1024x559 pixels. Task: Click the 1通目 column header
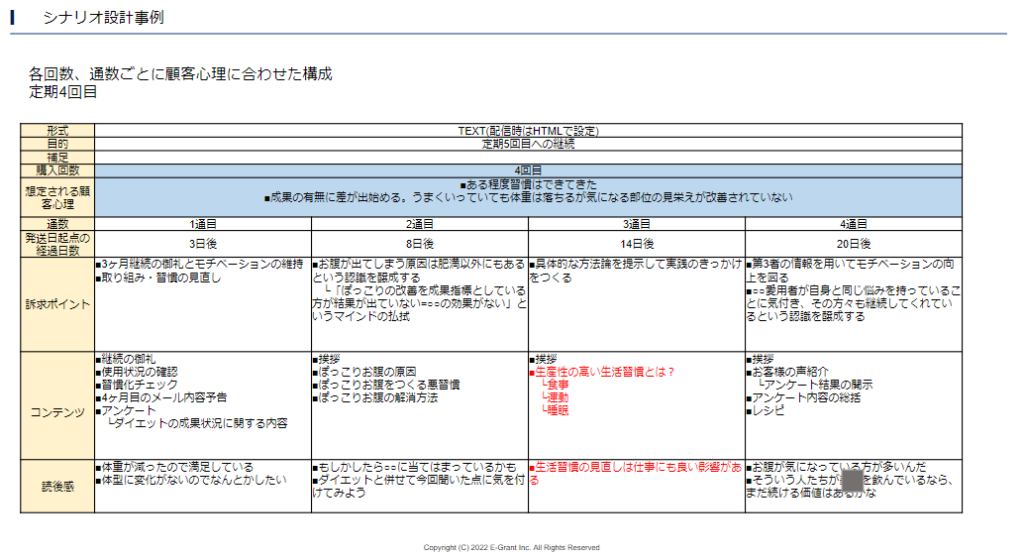(203, 224)
